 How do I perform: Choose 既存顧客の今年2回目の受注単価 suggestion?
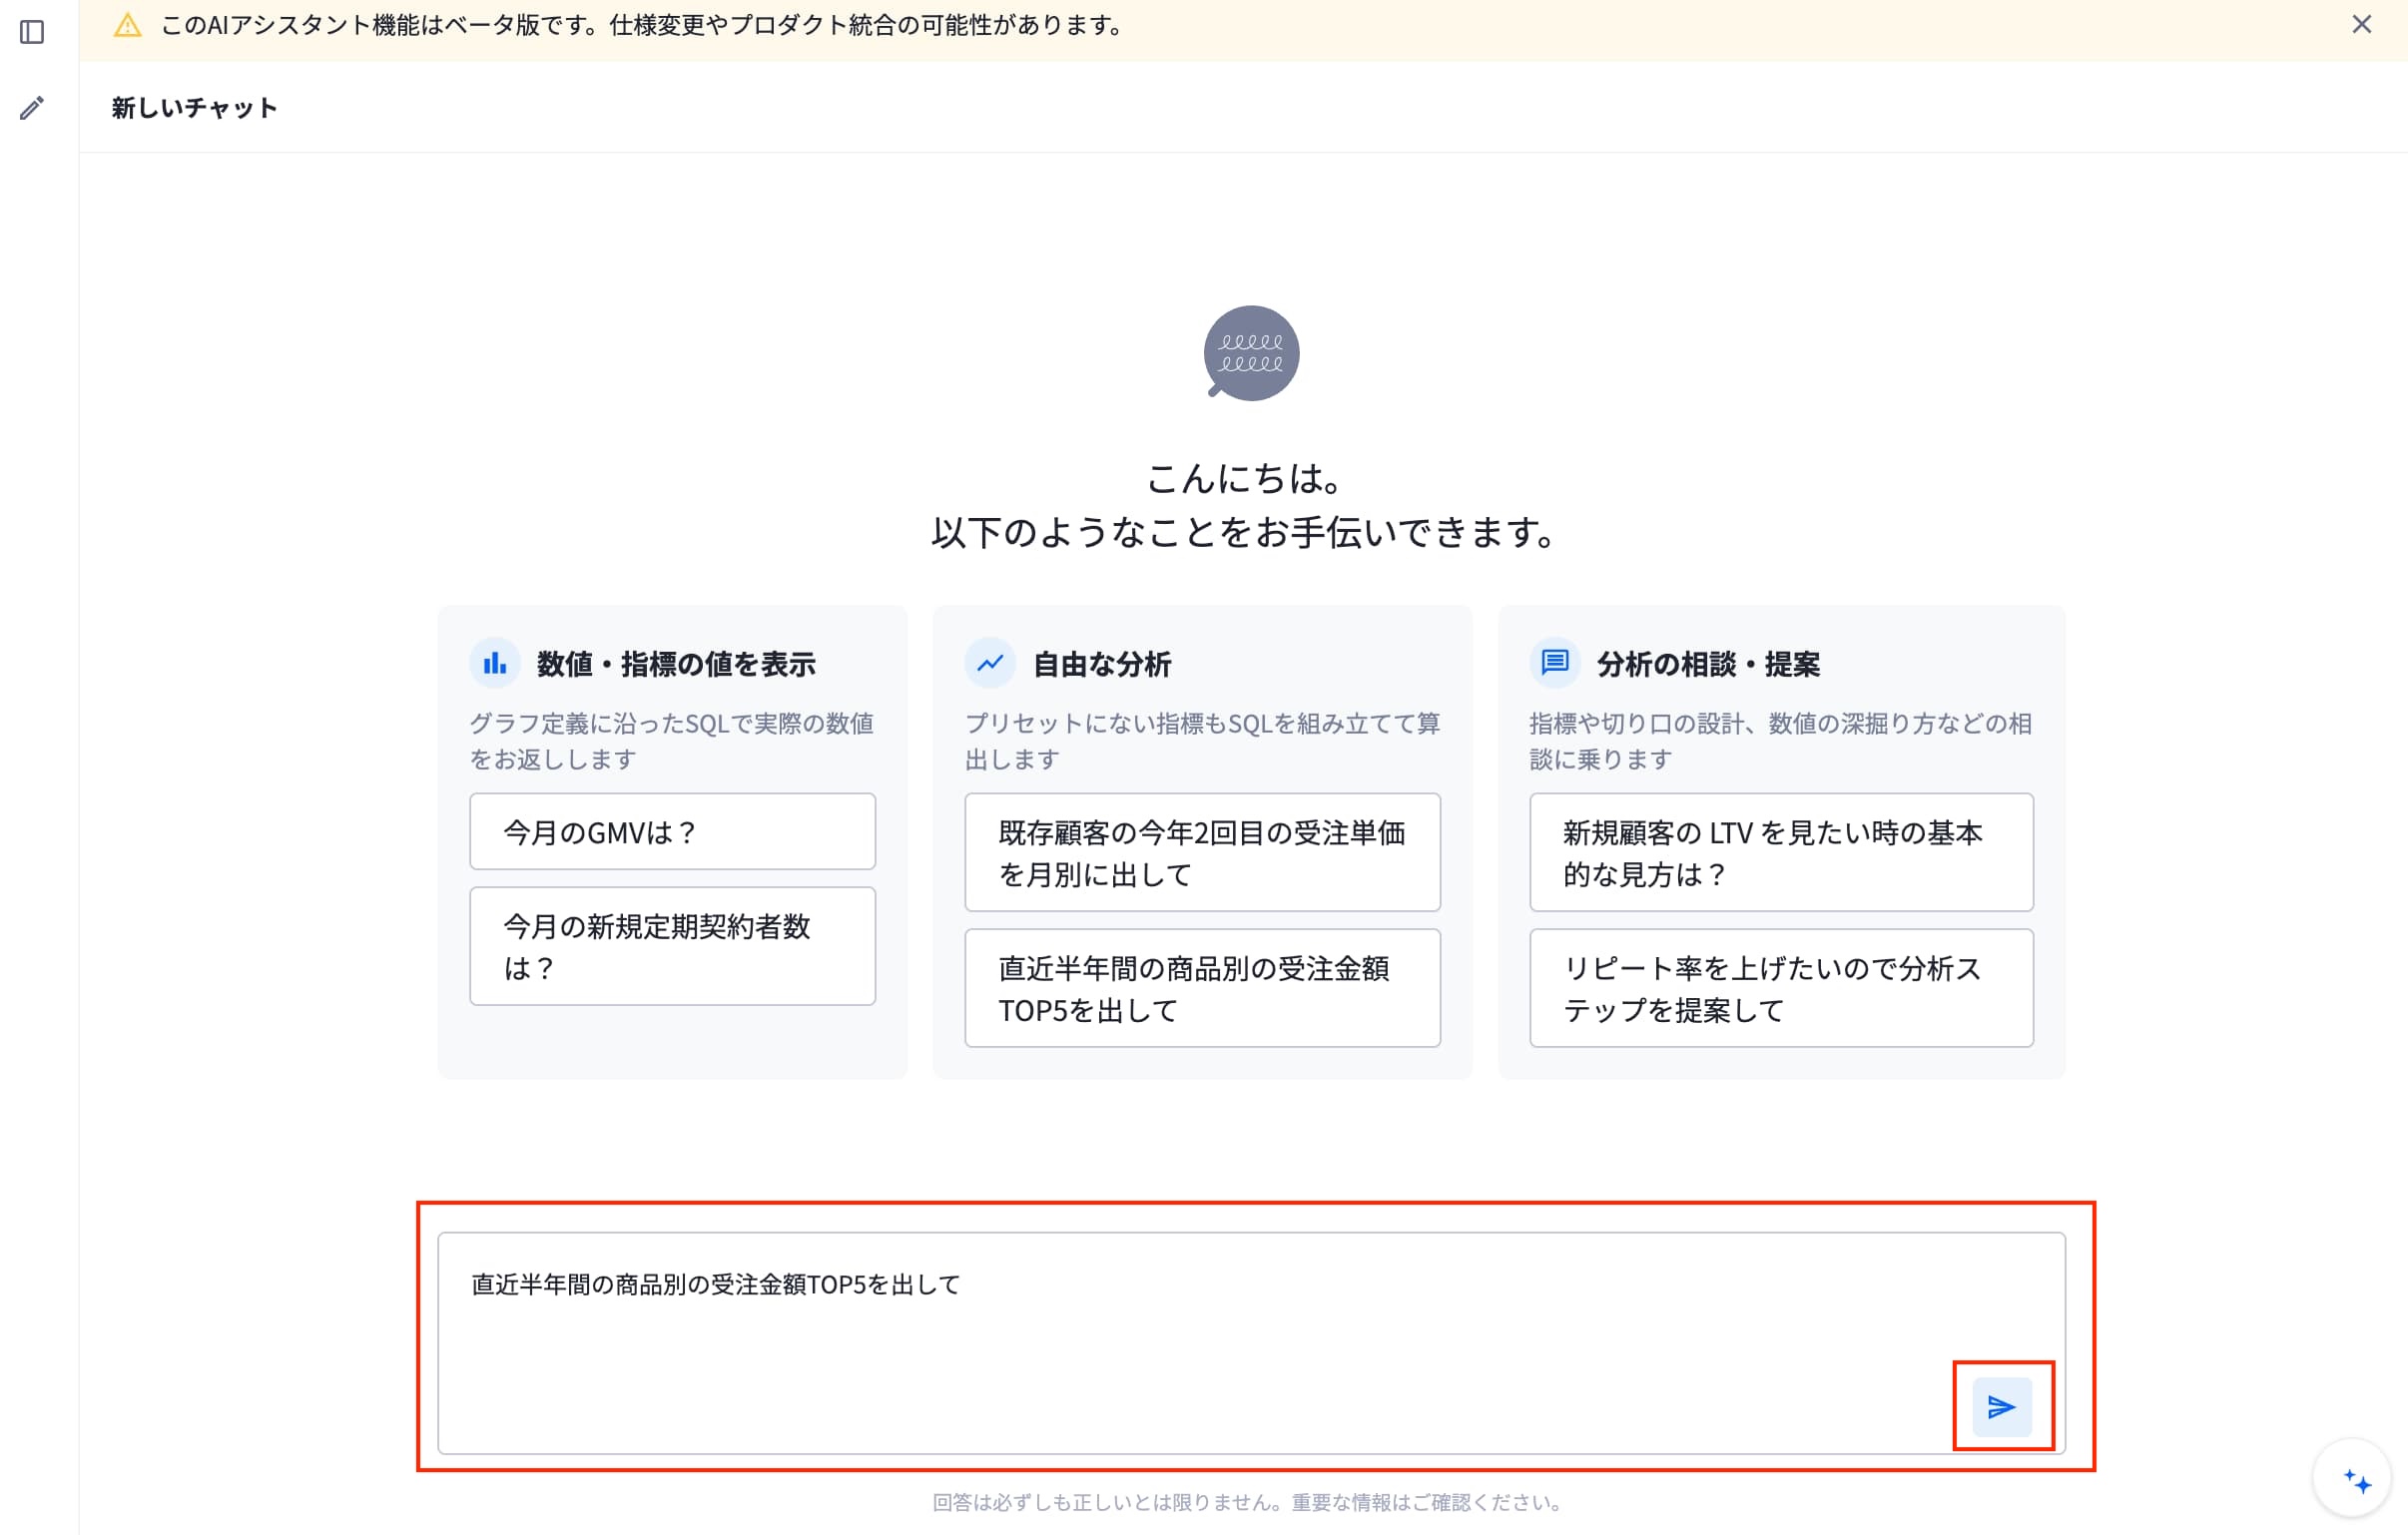click(1202, 852)
